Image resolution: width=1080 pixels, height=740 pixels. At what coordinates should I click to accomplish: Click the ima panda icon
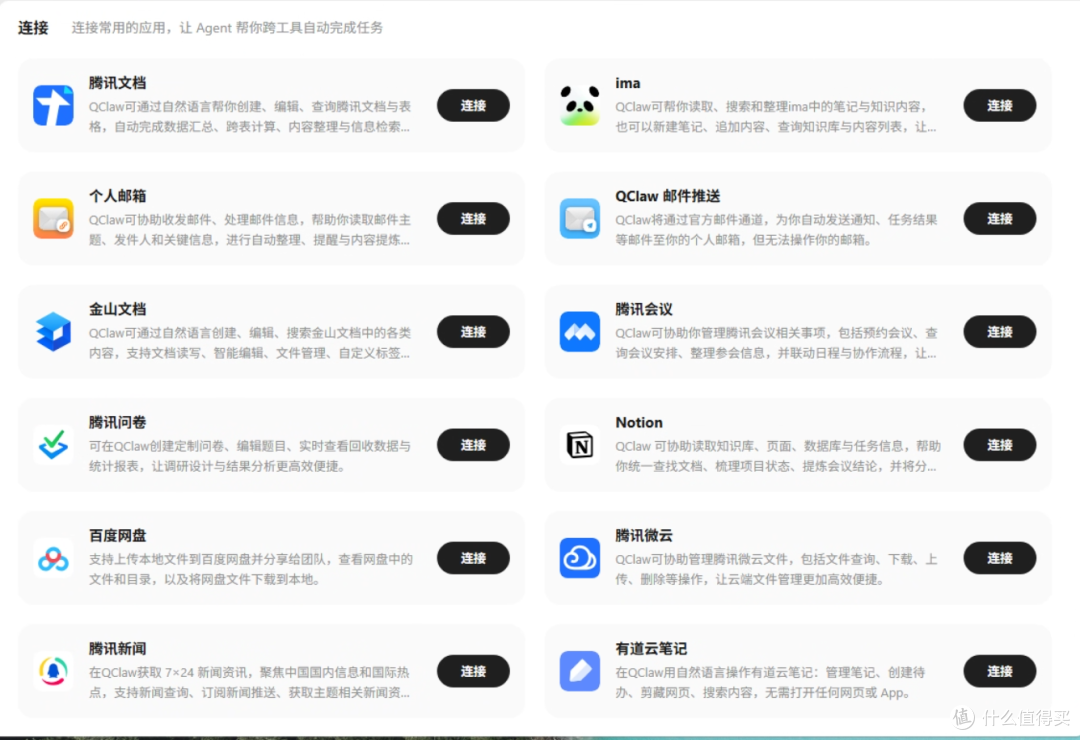coord(579,105)
